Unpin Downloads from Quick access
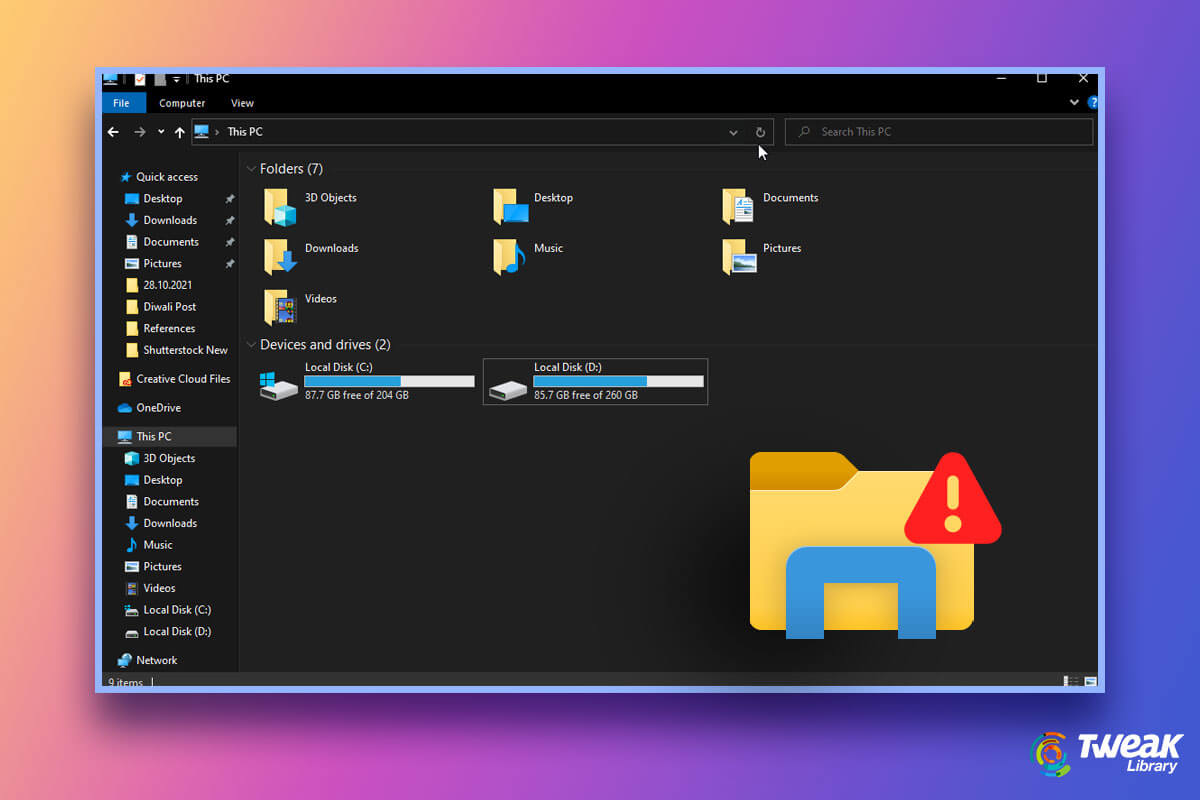Image resolution: width=1200 pixels, height=800 pixels. [x=228, y=220]
